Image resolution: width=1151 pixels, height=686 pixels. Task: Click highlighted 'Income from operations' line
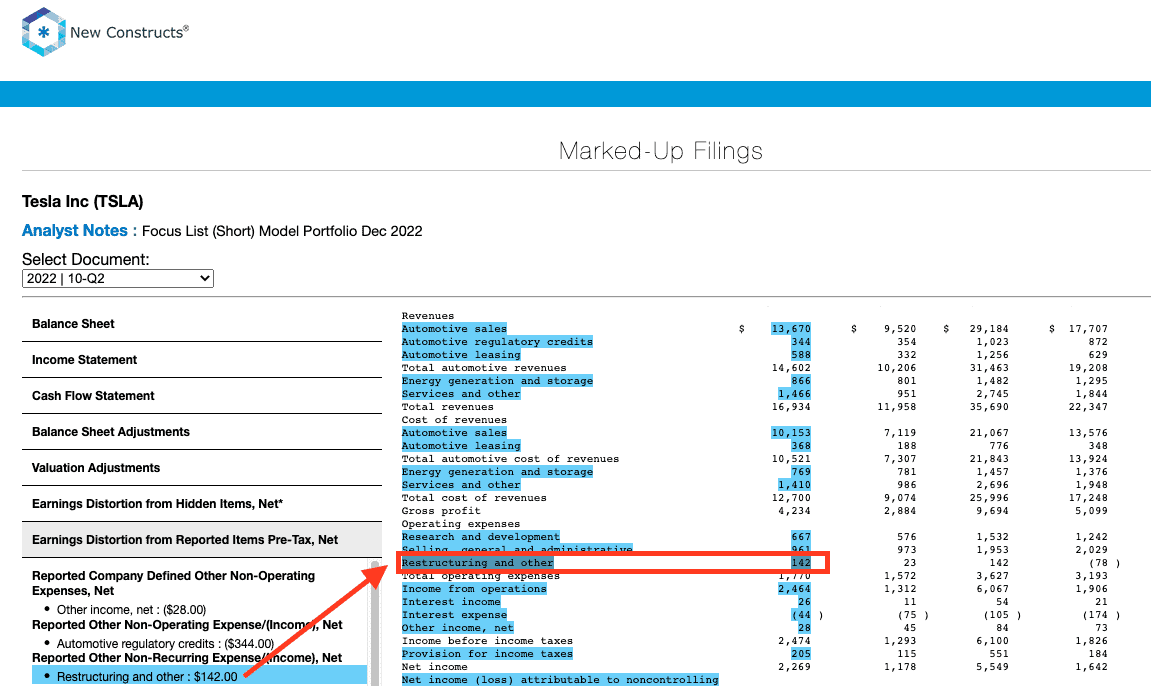coord(473,589)
